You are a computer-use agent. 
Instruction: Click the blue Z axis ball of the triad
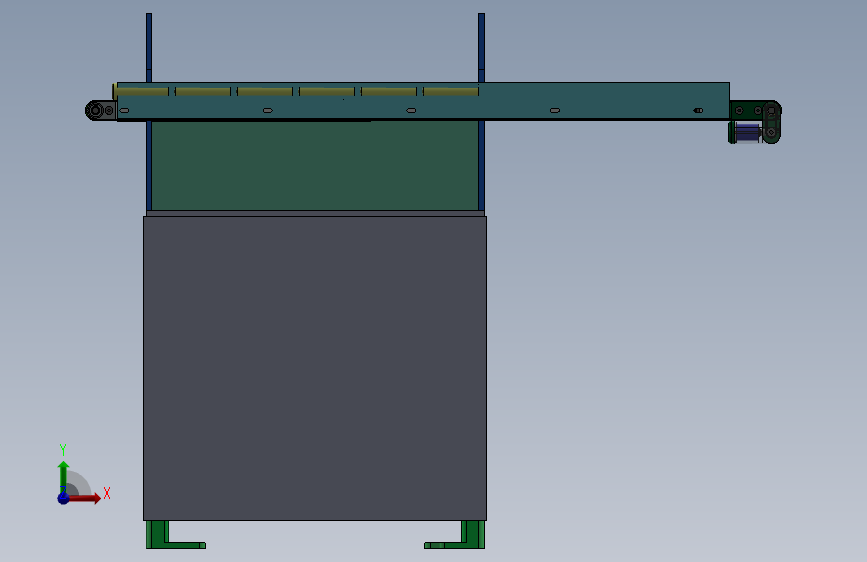pyautogui.click(x=64, y=498)
